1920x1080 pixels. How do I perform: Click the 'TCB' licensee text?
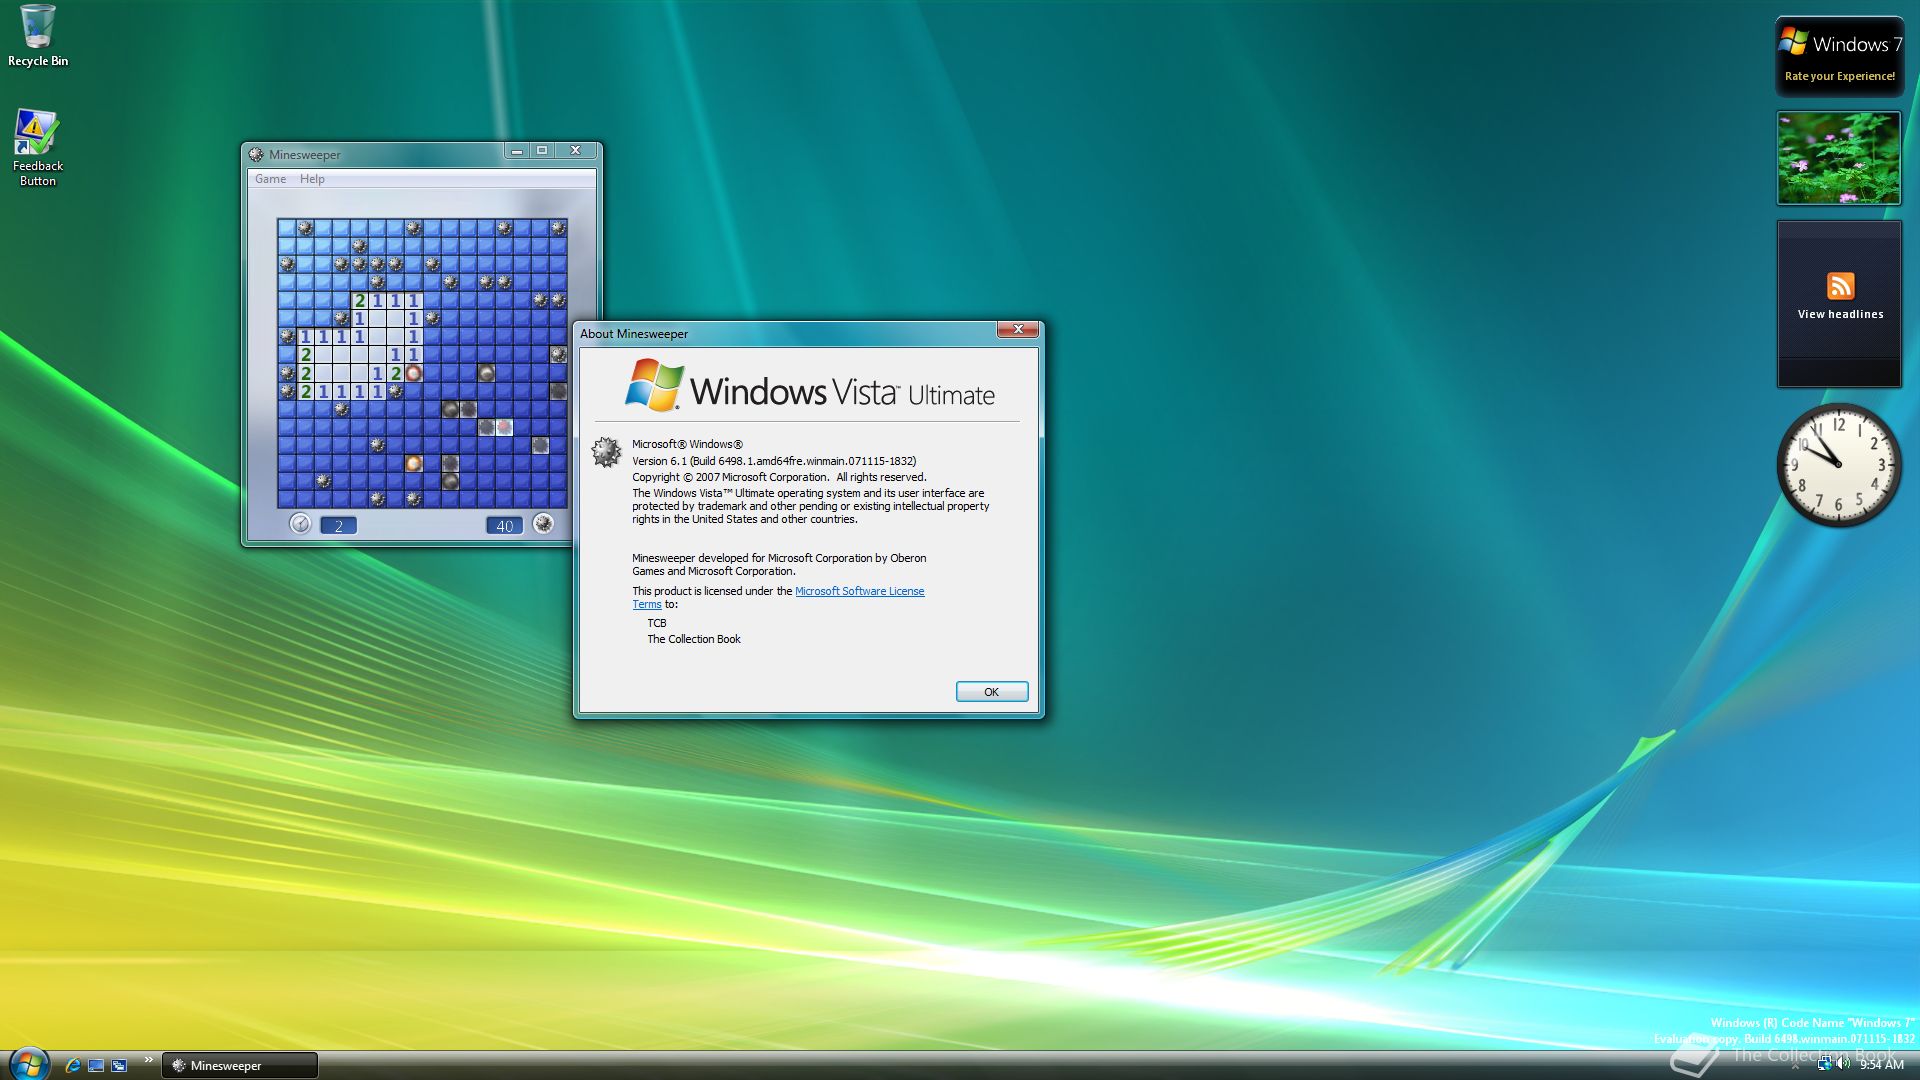656,623
